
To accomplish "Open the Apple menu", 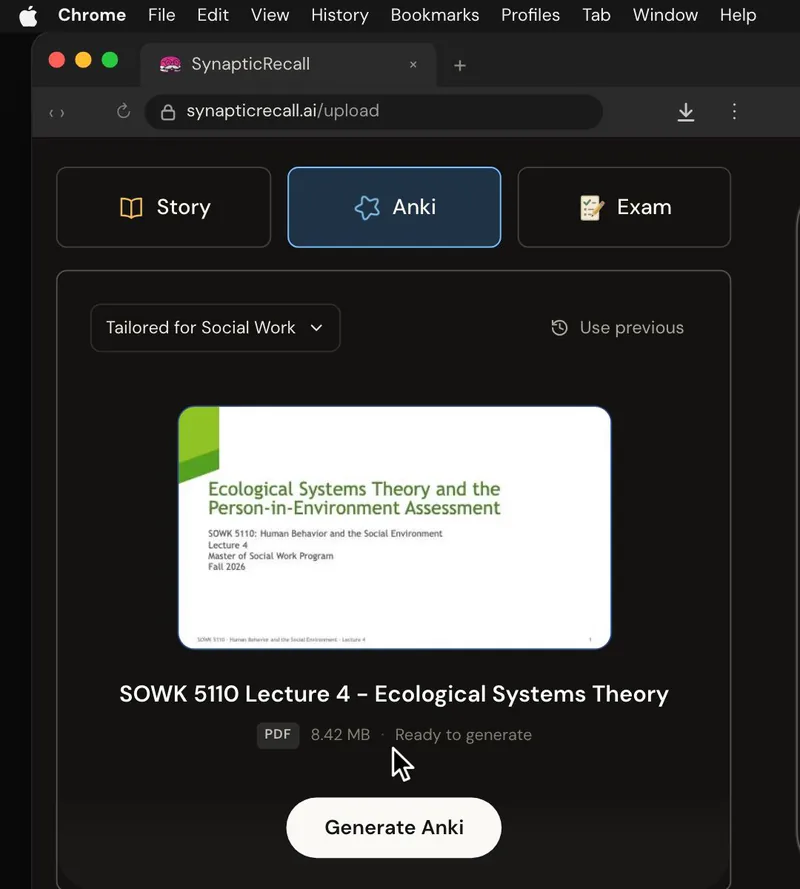I will (28, 15).
